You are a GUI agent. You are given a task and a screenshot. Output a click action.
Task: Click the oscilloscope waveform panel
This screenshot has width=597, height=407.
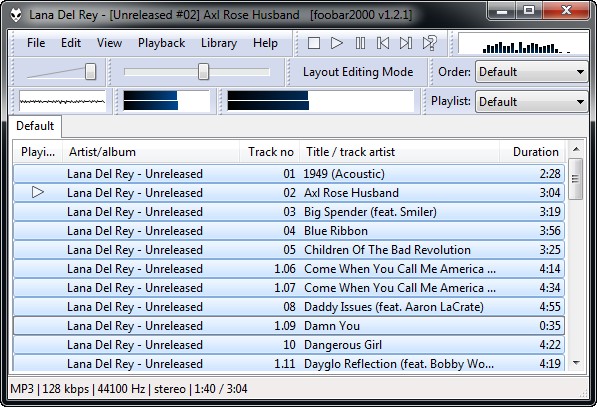62,101
